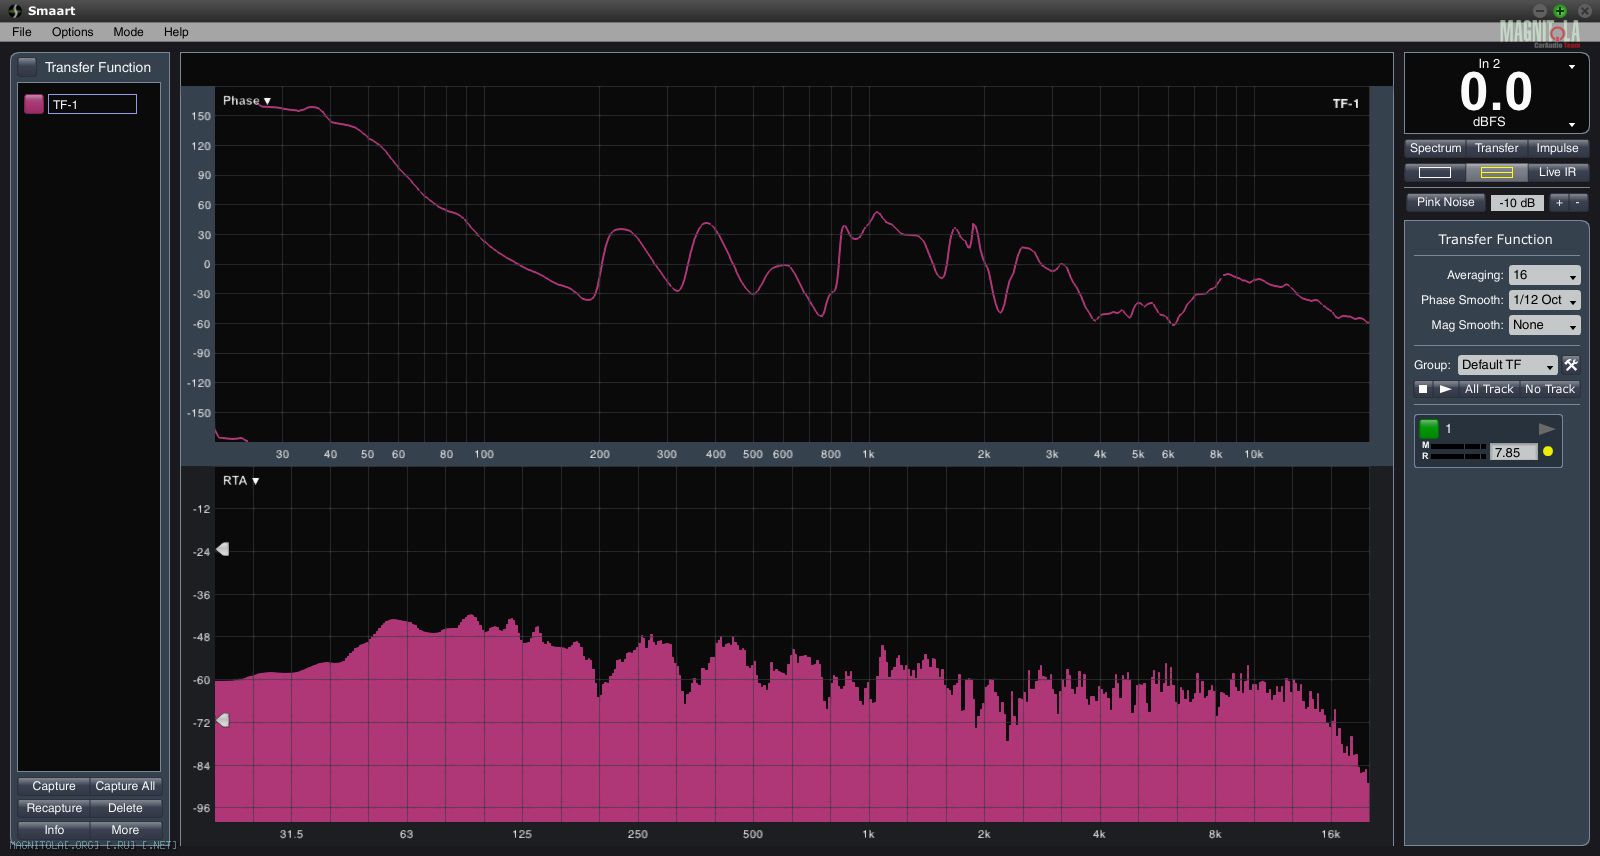Click the TF-1 trace color swatch
Image resolution: width=1600 pixels, height=856 pixels.
tap(34, 104)
